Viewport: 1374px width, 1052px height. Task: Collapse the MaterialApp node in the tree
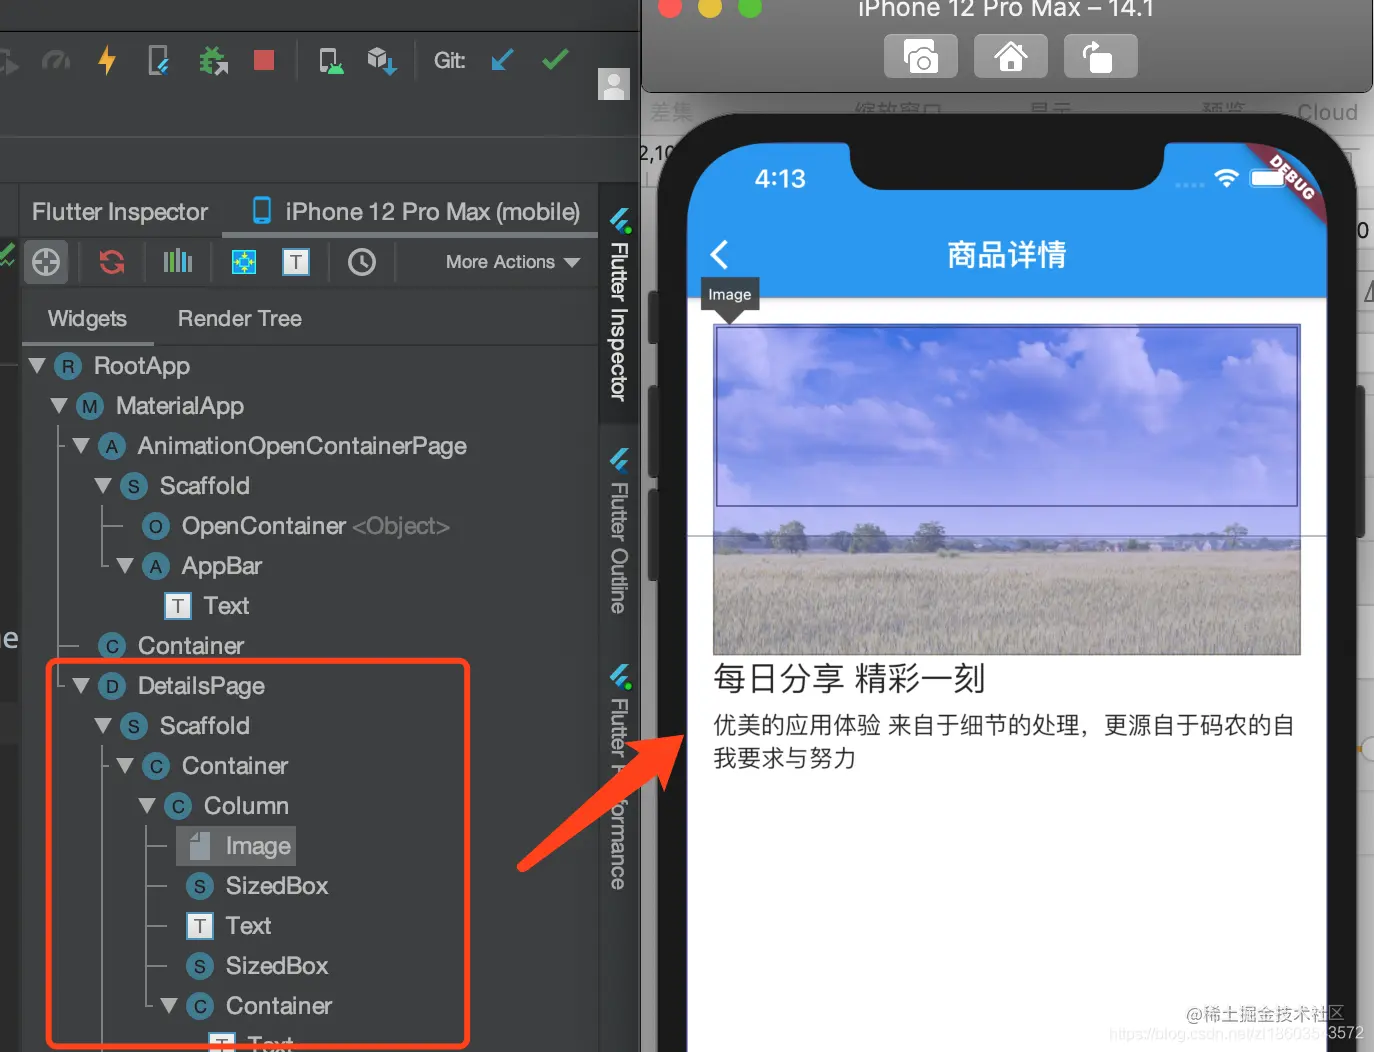pyautogui.click(x=58, y=406)
